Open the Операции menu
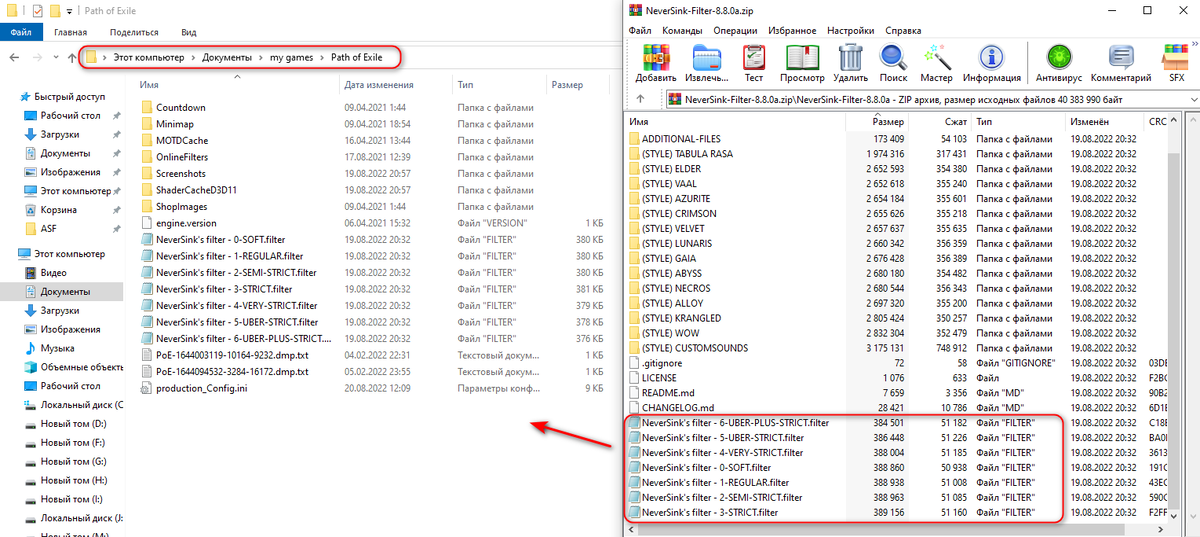 pos(735,30)
